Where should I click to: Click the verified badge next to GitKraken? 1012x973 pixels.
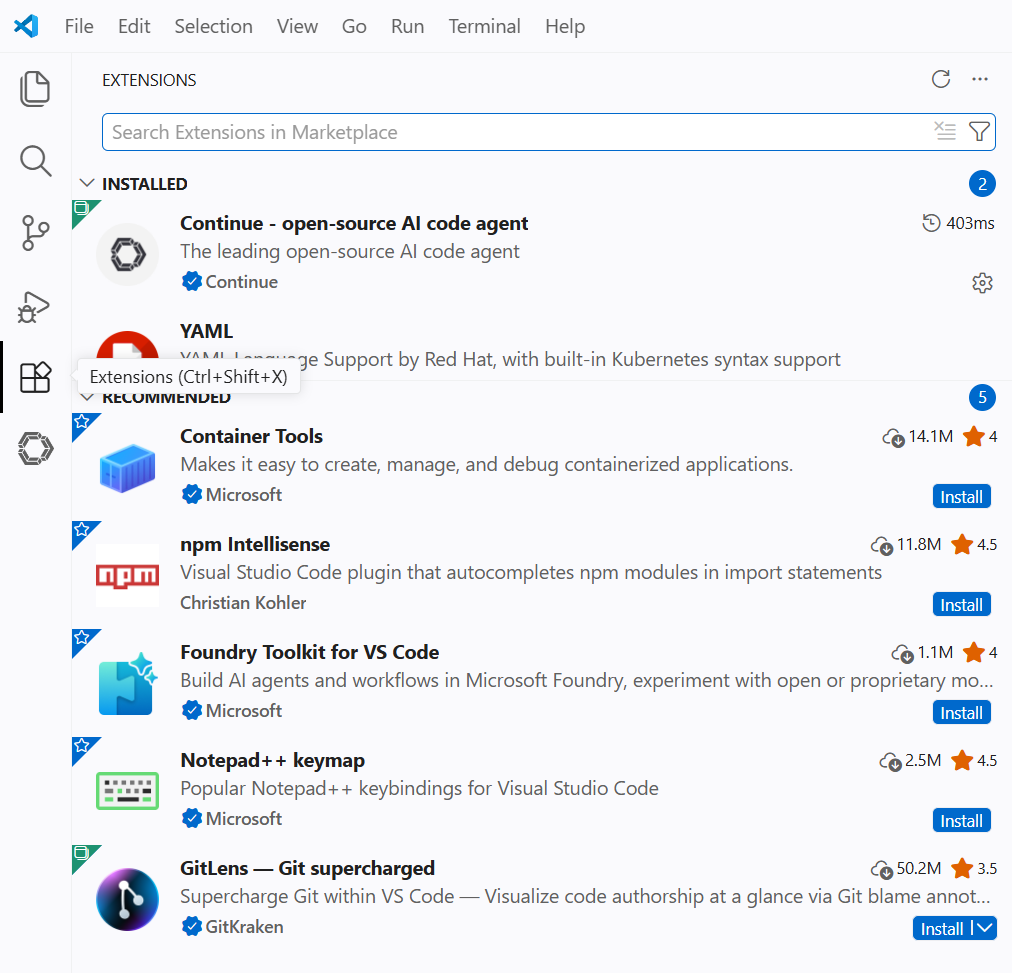pyautogui.click(x=192, y=927)
